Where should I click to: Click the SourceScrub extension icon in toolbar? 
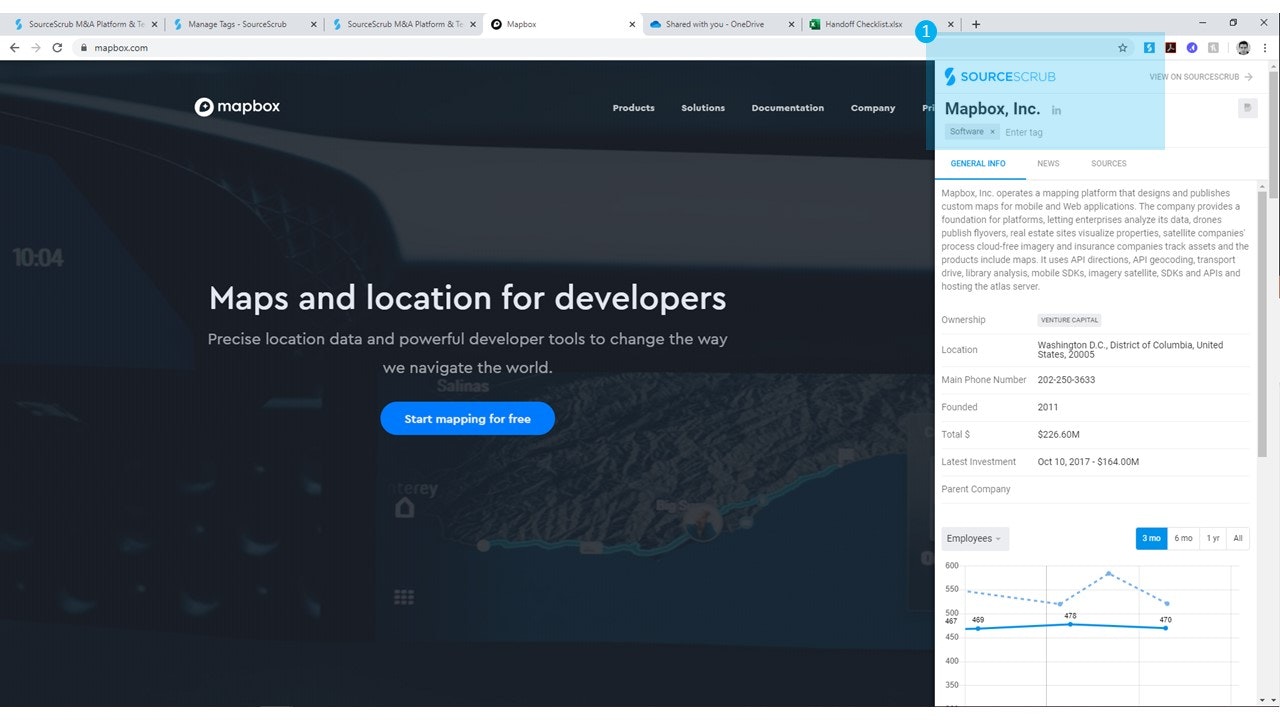pos(1149,47)
